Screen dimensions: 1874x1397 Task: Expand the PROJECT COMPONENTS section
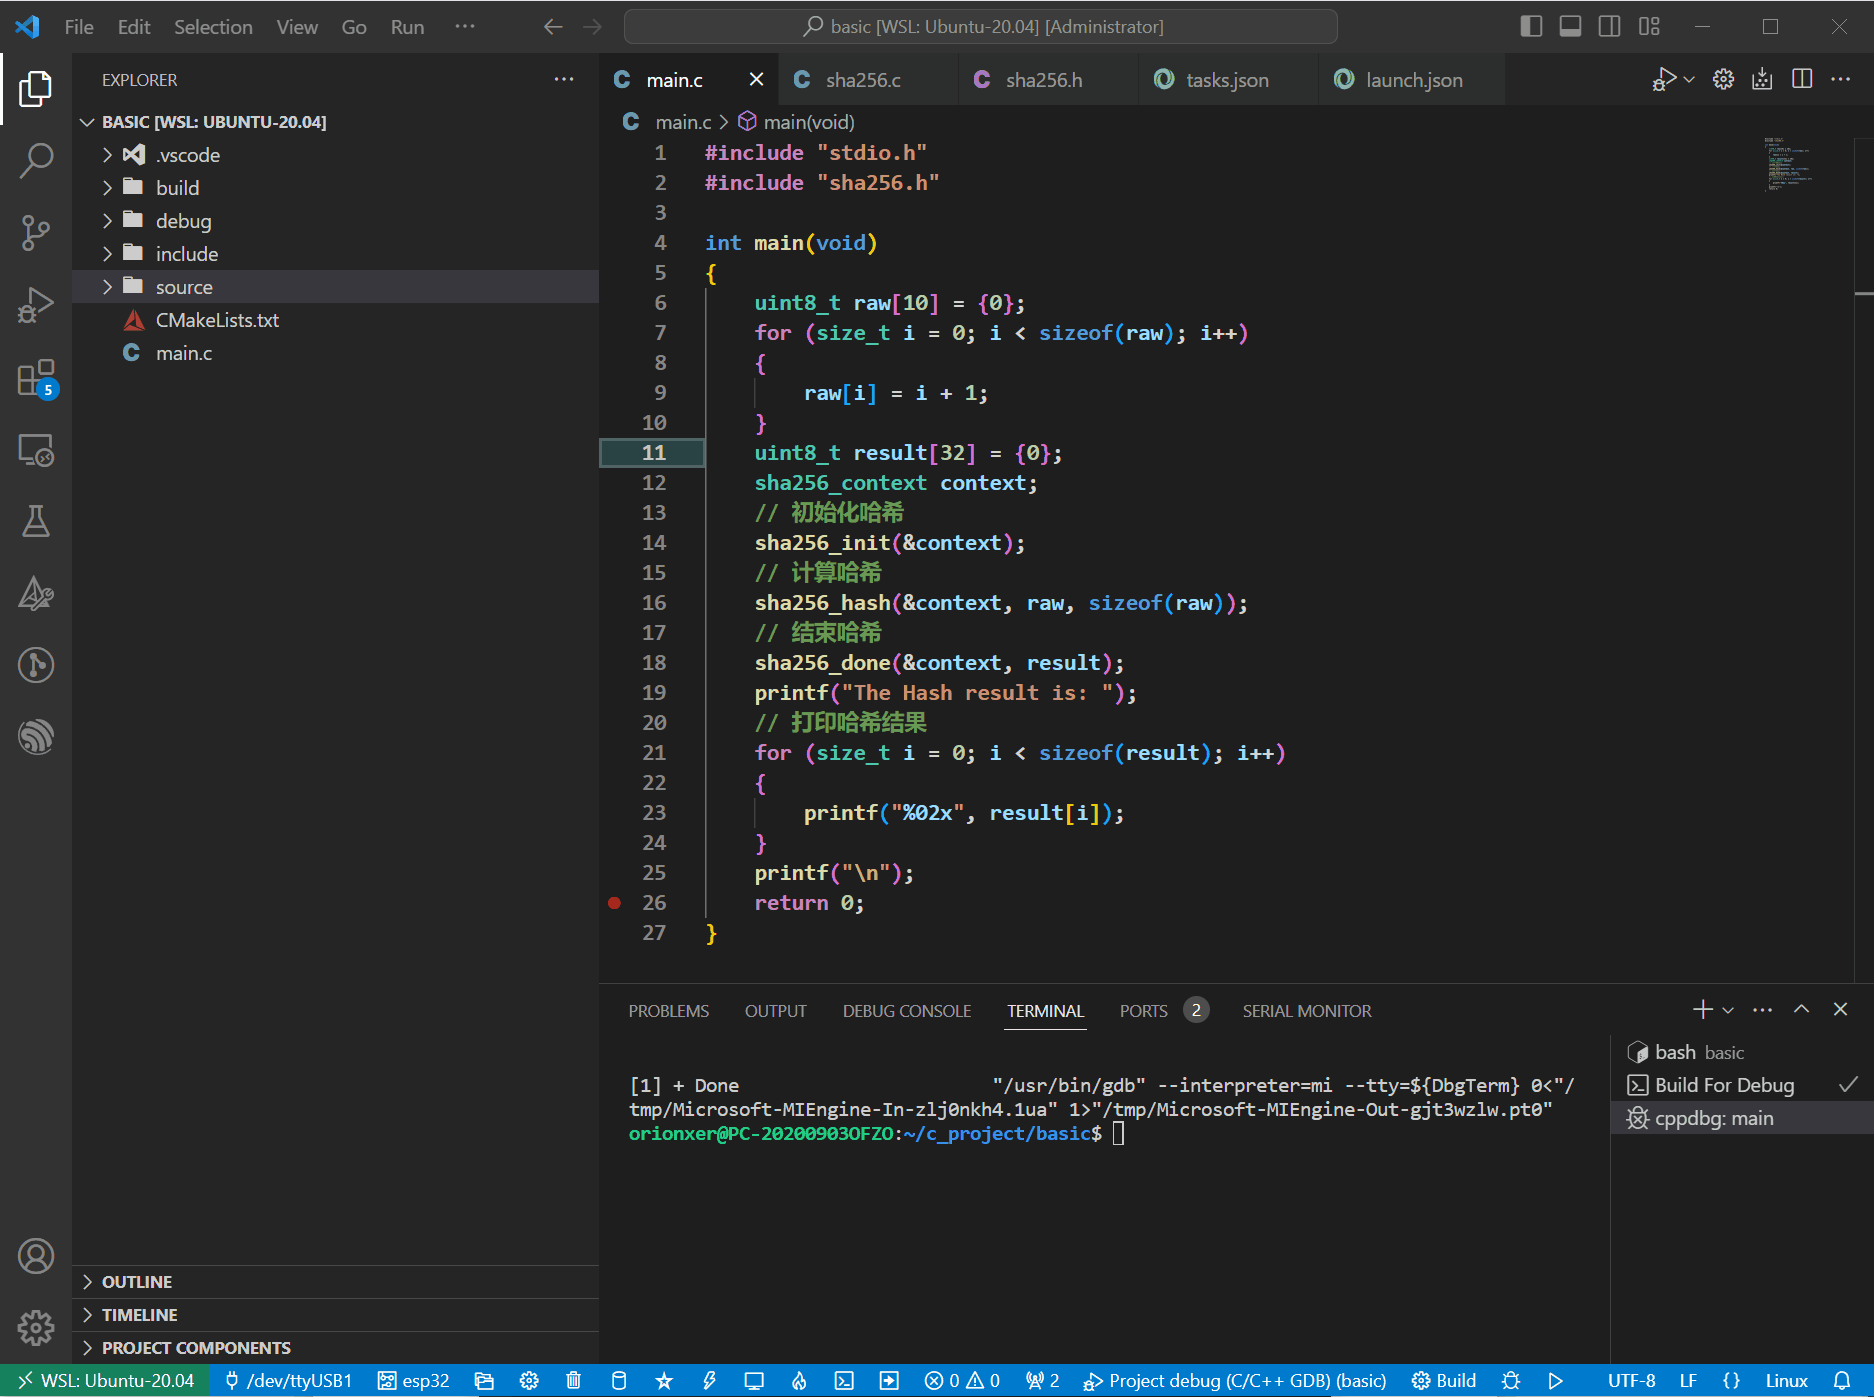pyautogui.click(x=336, y=1348)
